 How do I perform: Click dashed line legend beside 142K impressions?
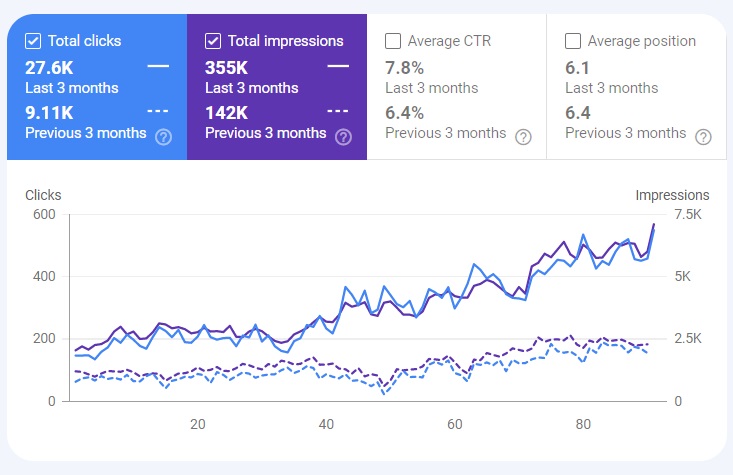pos(338,111)
